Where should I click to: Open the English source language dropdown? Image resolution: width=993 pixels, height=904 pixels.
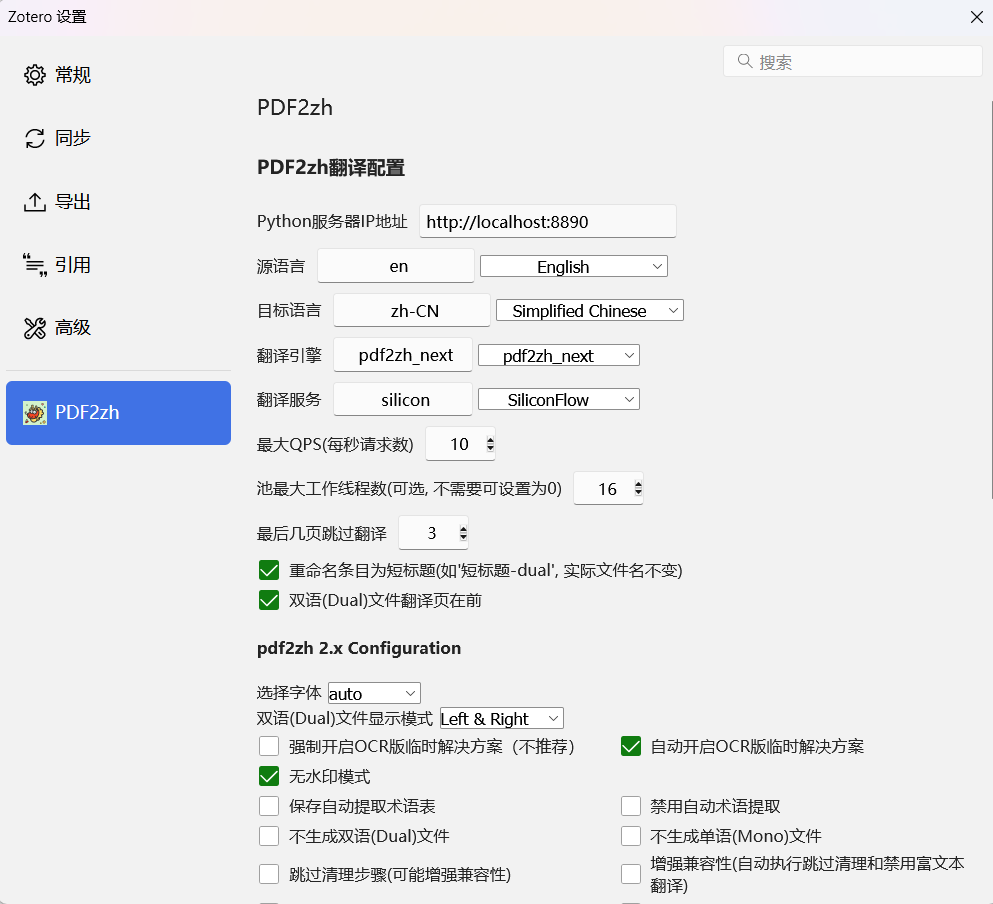[574, 267]
